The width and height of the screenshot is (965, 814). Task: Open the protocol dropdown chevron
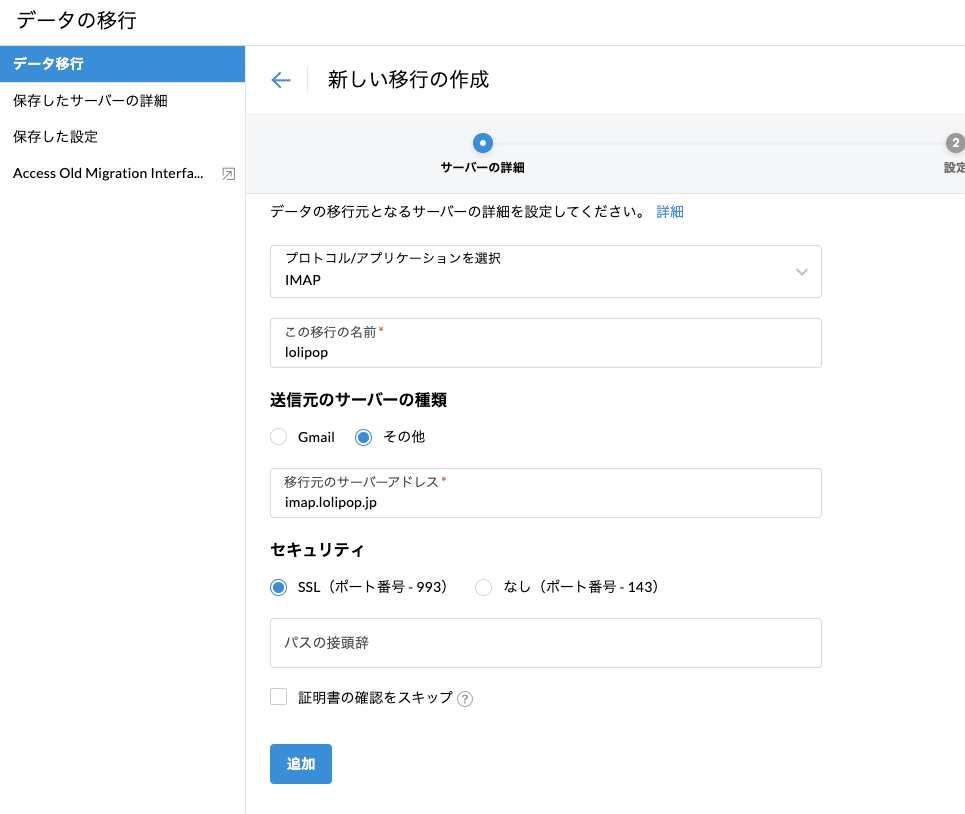pyautogui.click(x=802, y=271)
